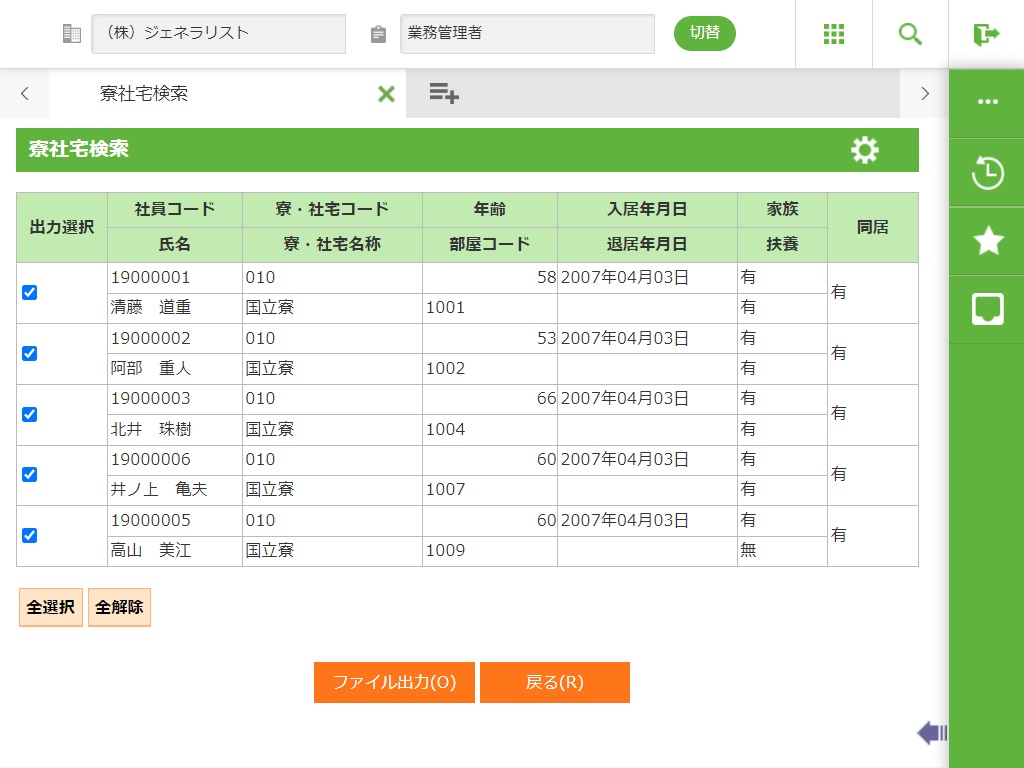1024x768 pixels.
Task: Click the ファイル出力(O) button
Action: pyautogui.click(x=394, y=682)
